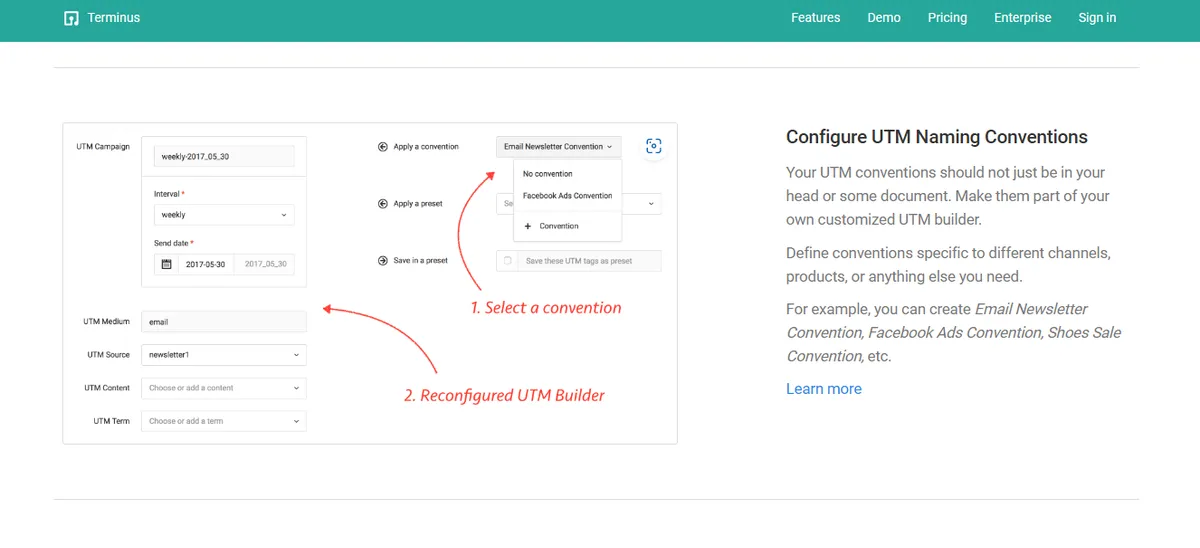The height and width of the screenshot is (548, 1200).
Task: Click the screenshot capture icon
Action: tap(653, 146)
